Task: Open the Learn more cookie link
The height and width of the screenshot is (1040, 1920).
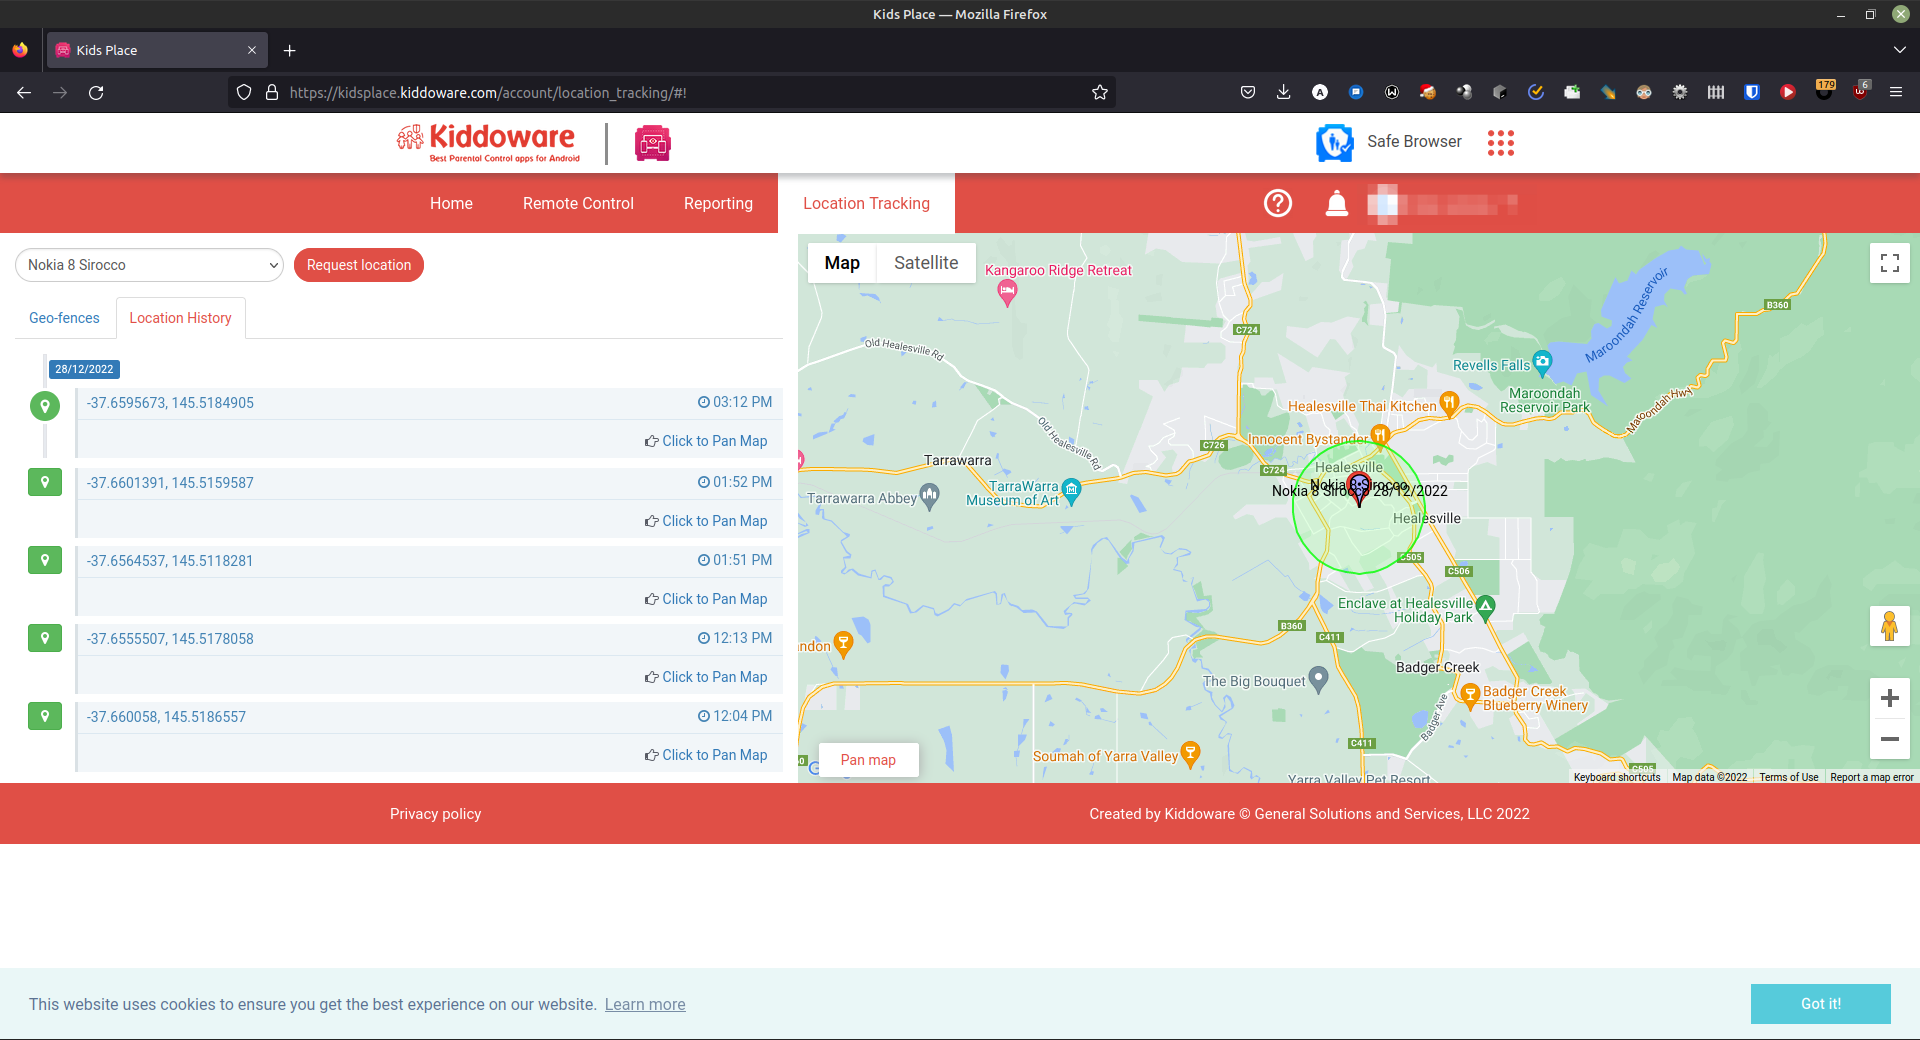Action: tap(645, 1004)
